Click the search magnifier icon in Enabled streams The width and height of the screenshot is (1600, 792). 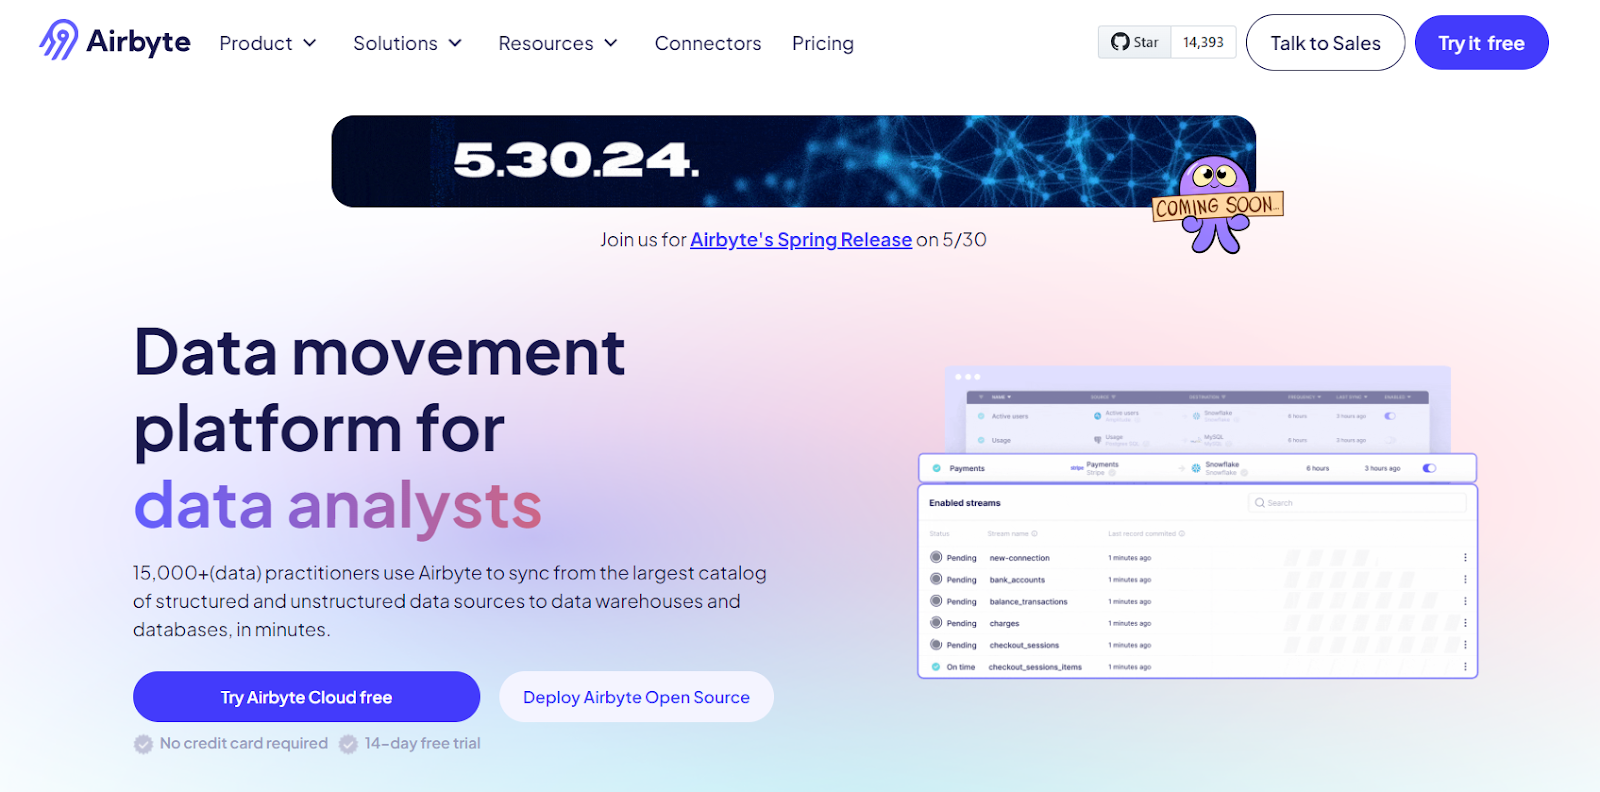tap(1260, 503)
